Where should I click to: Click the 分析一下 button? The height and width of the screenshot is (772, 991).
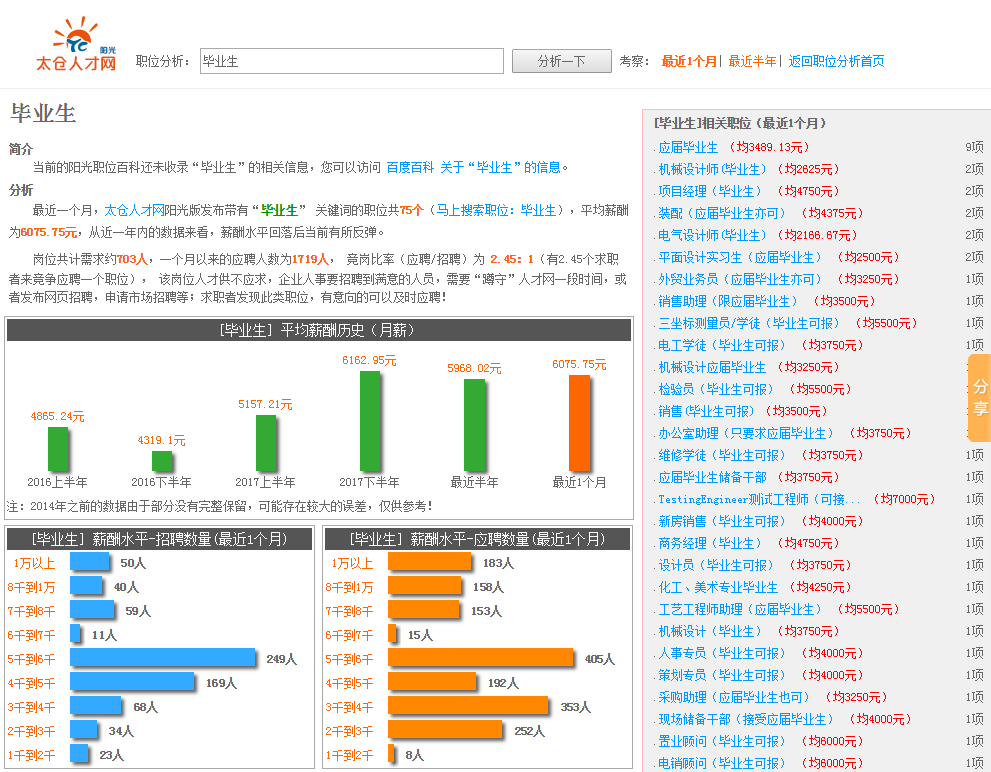[x=562, y=60]
